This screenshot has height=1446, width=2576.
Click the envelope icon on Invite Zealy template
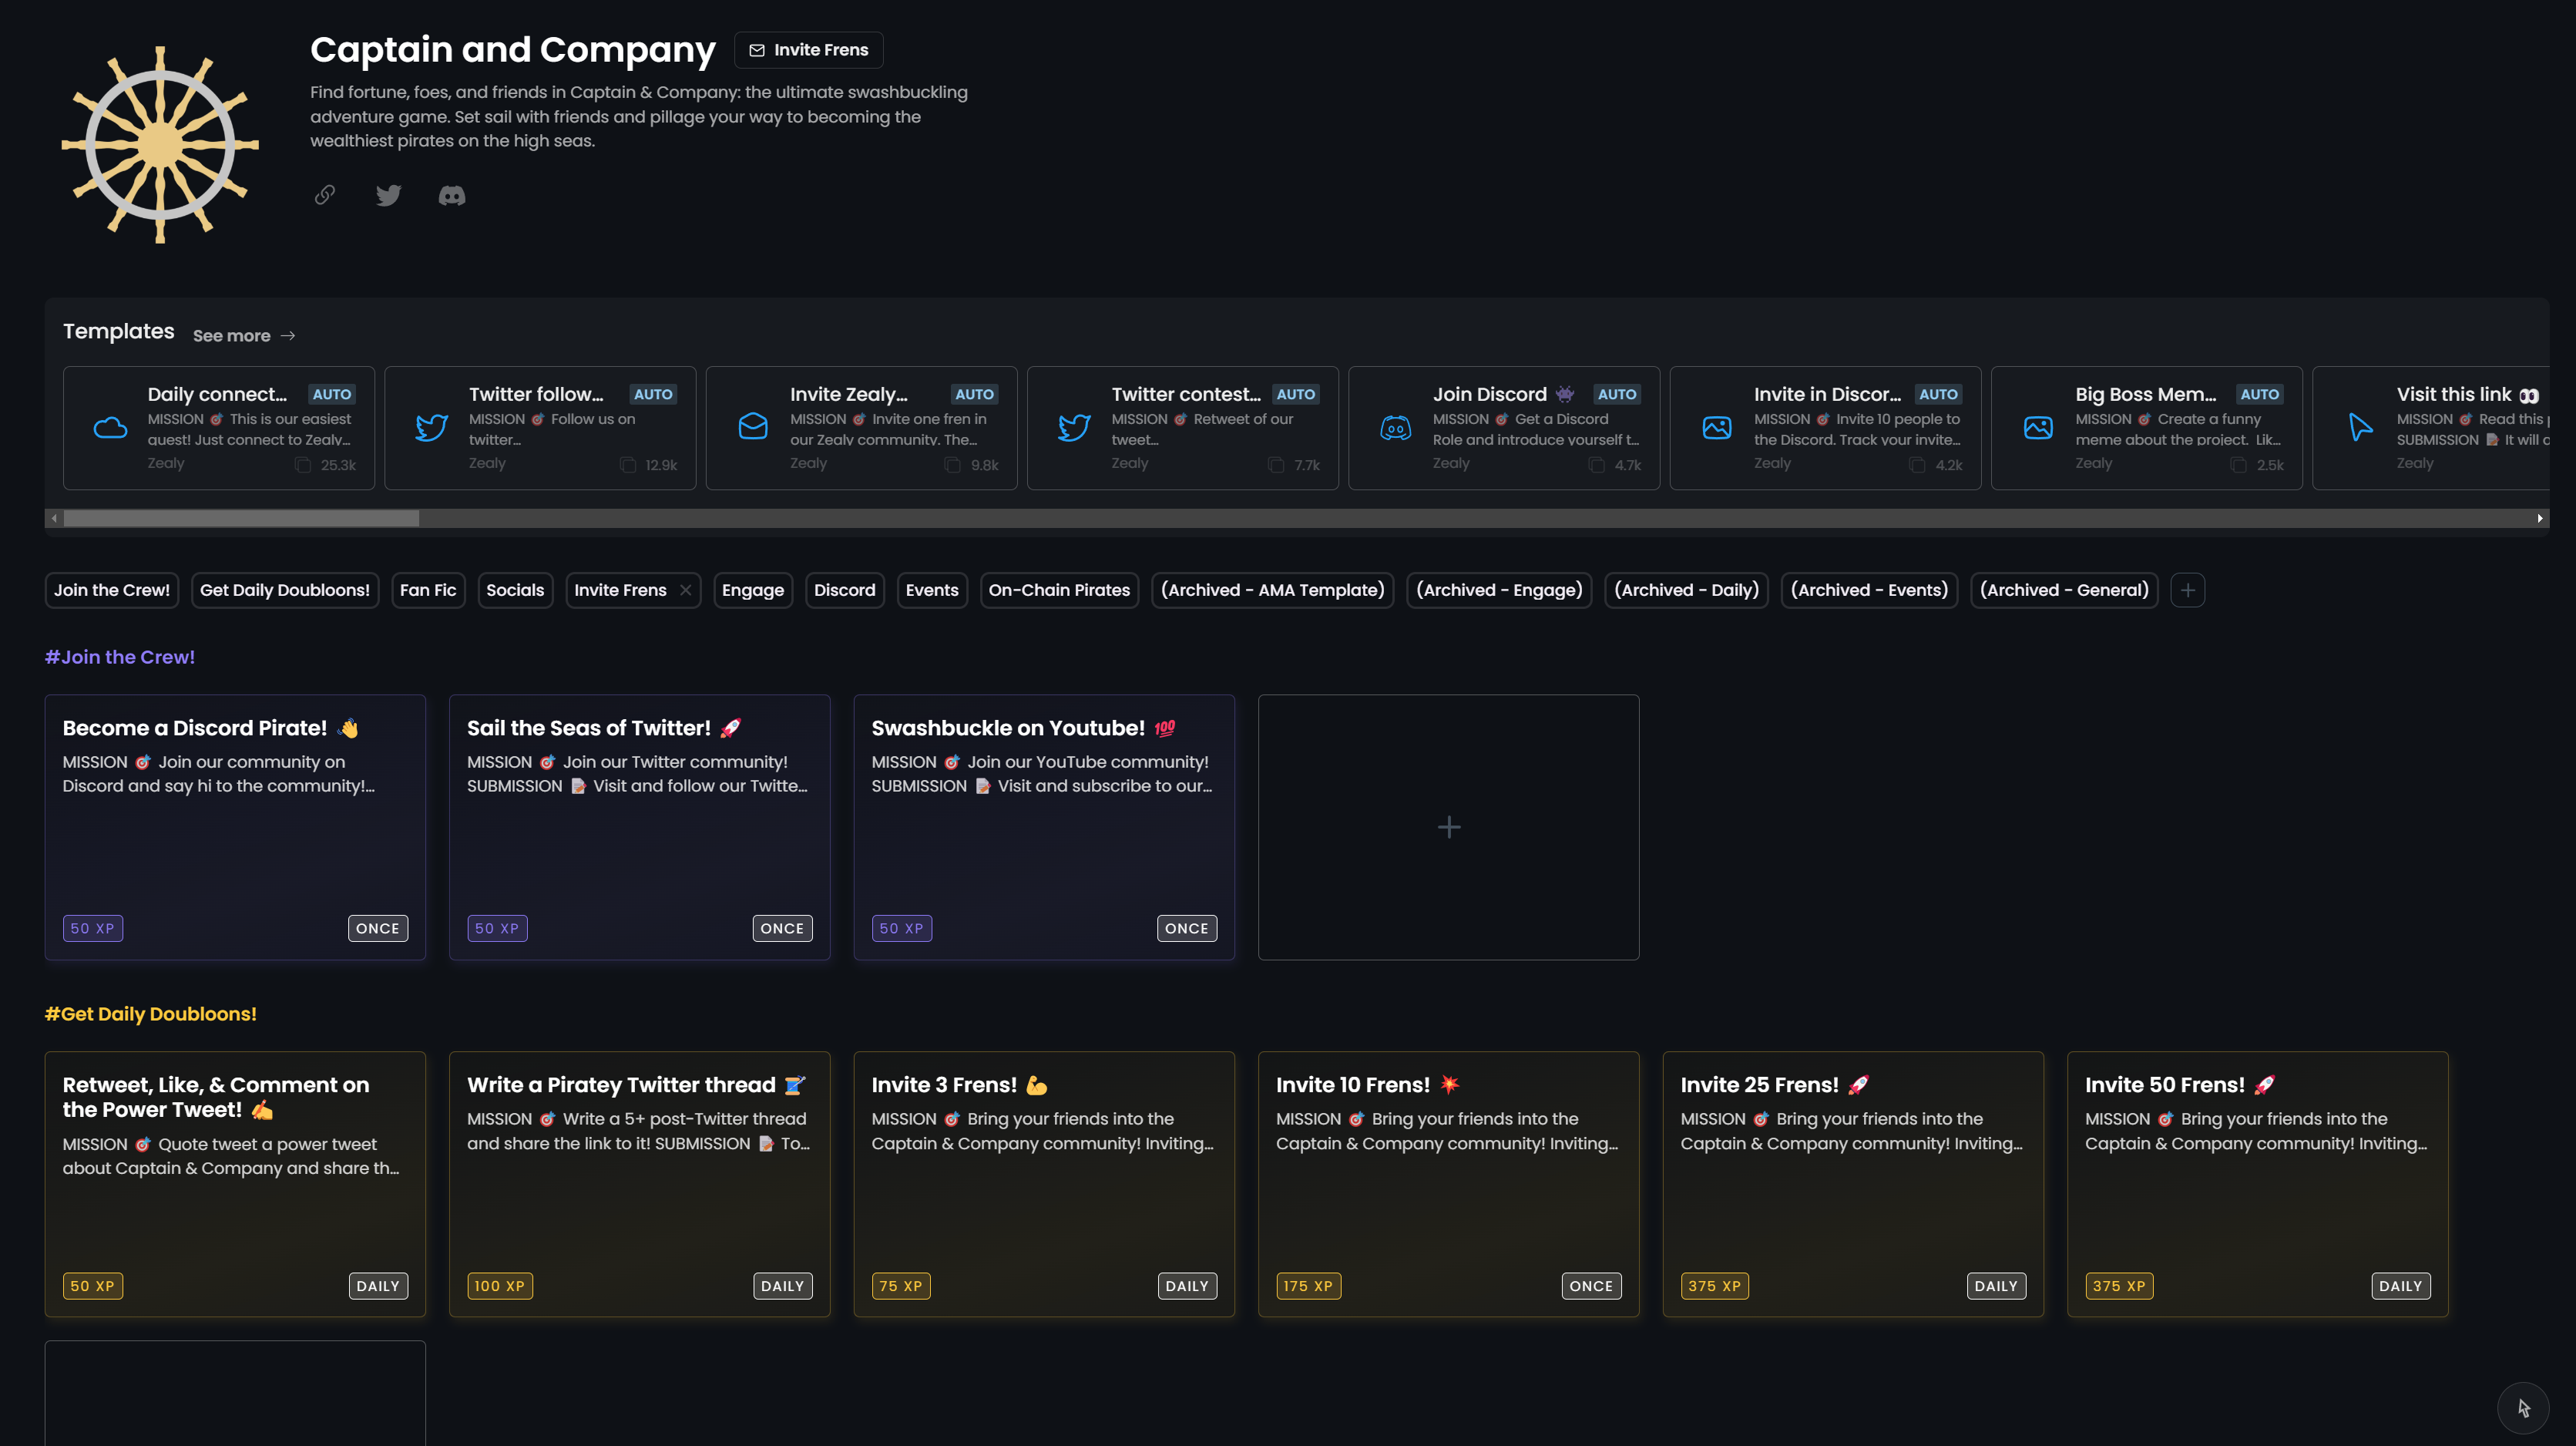point(752,428)
